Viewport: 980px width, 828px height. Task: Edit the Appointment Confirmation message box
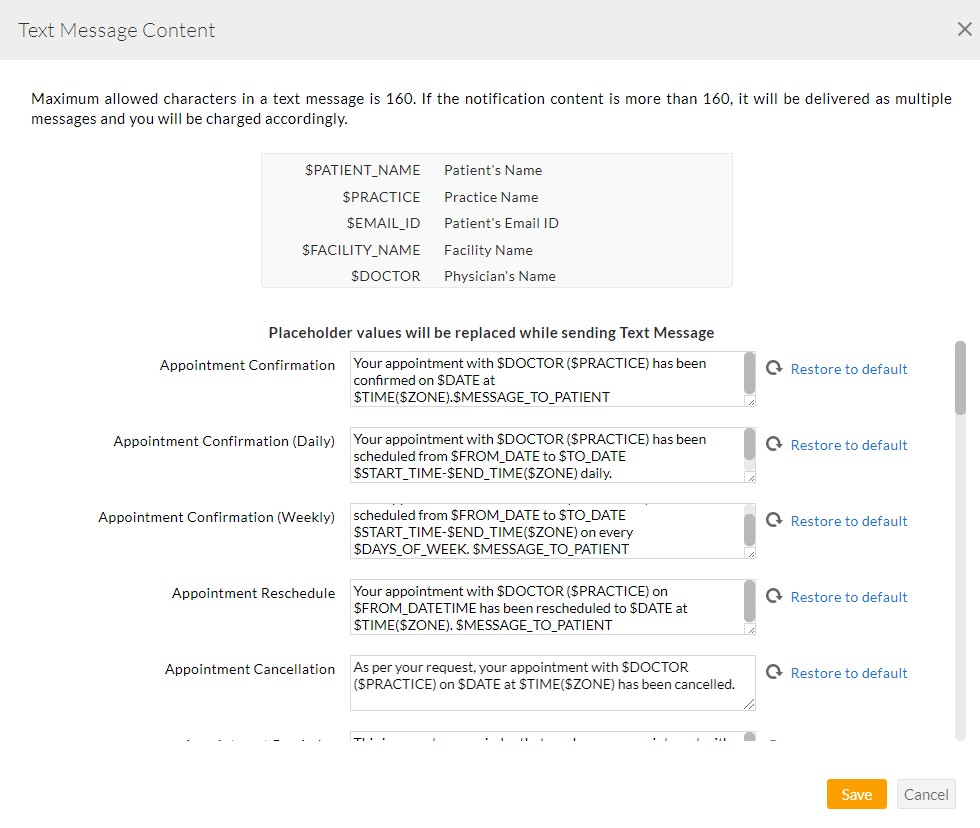[546, 379]
